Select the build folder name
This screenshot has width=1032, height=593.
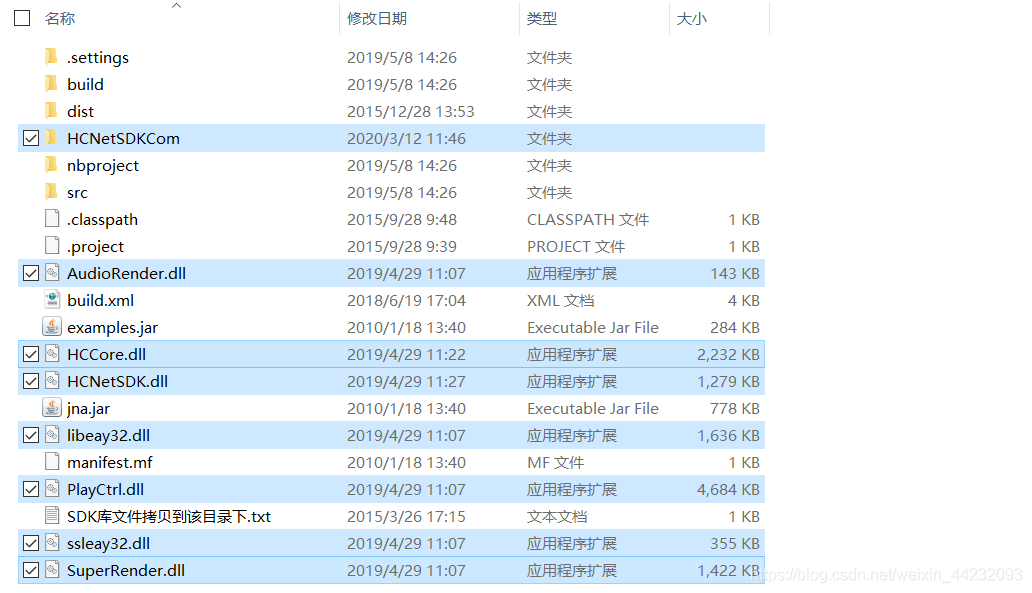click(85, 84)
